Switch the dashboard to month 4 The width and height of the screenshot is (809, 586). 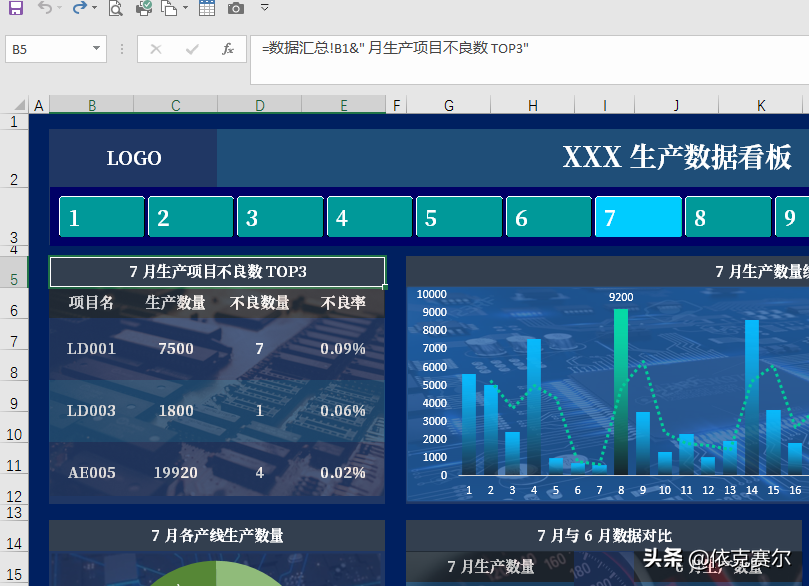pyautogui.click(x=370, y=217)
